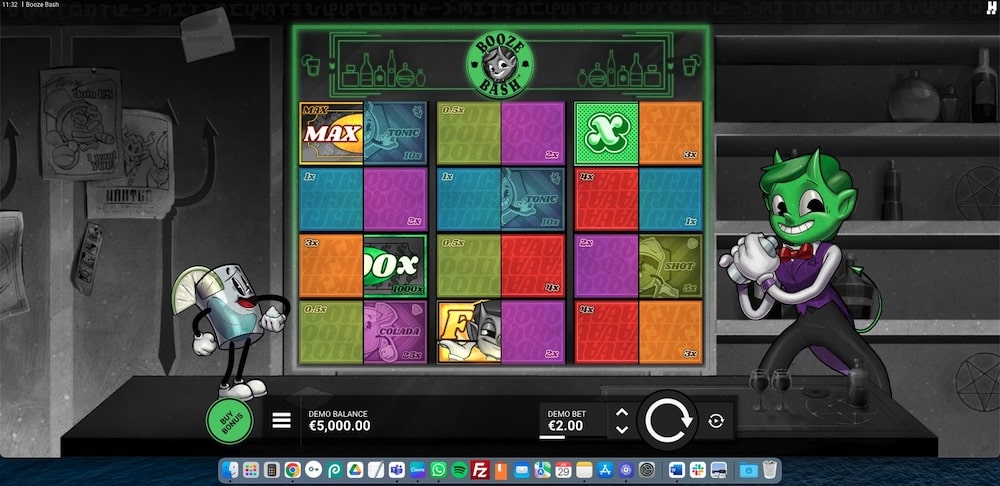The height and width of the screenshot is (486, 1000).
Task: Open WhatsApp from the dock
Action: coord(438,471)
